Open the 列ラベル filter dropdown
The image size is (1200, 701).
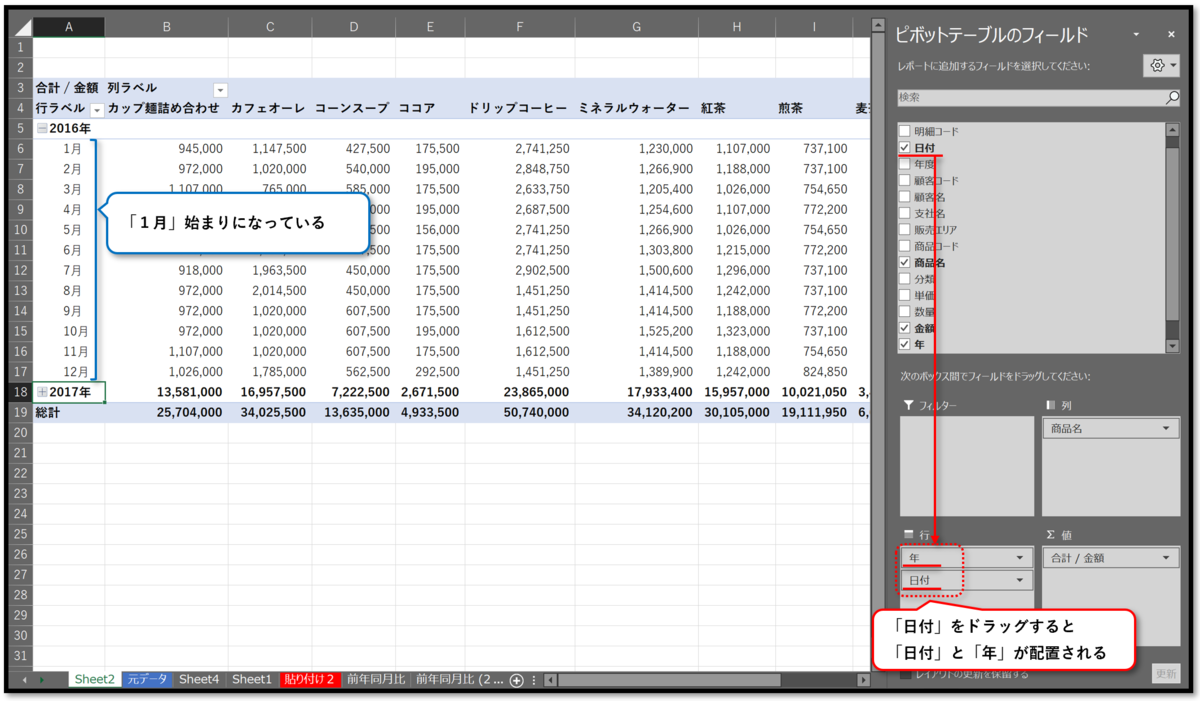[220, 90]
